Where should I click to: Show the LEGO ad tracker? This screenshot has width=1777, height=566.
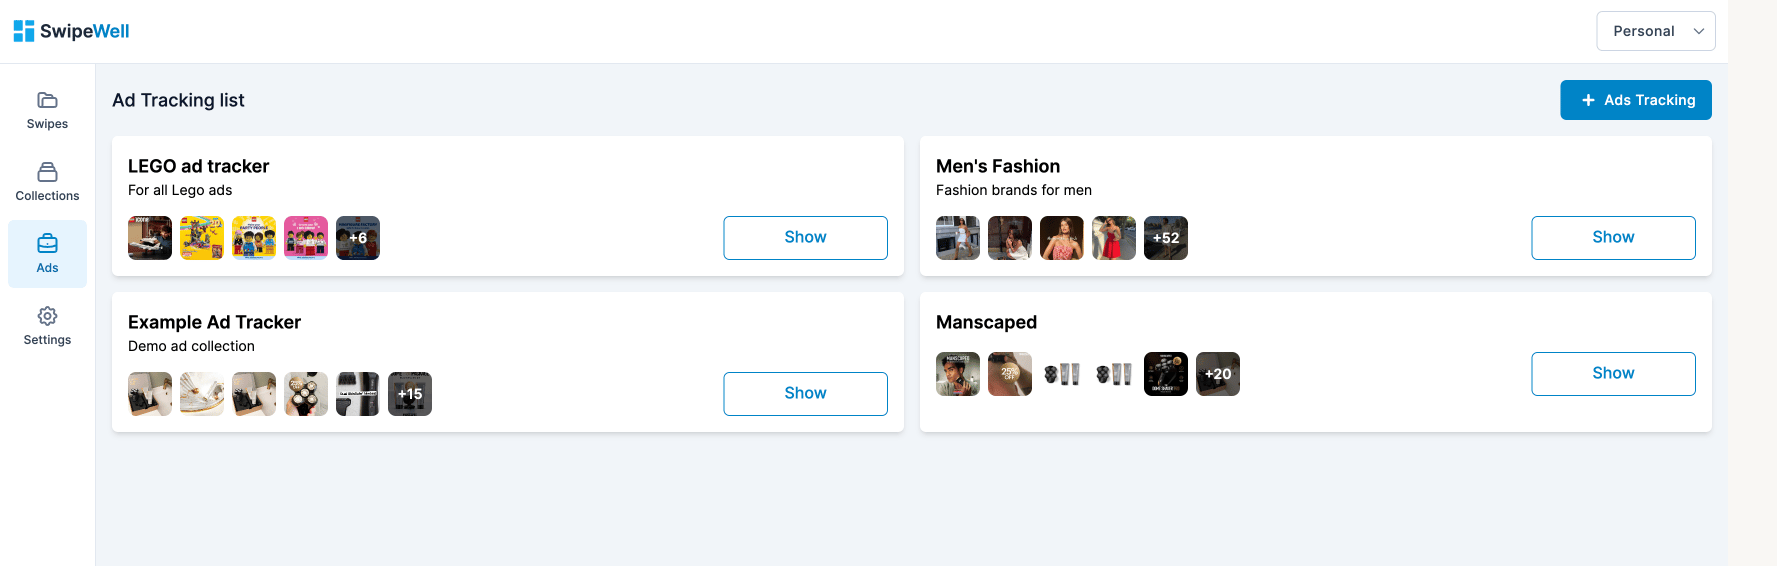(x=805, y=238)
